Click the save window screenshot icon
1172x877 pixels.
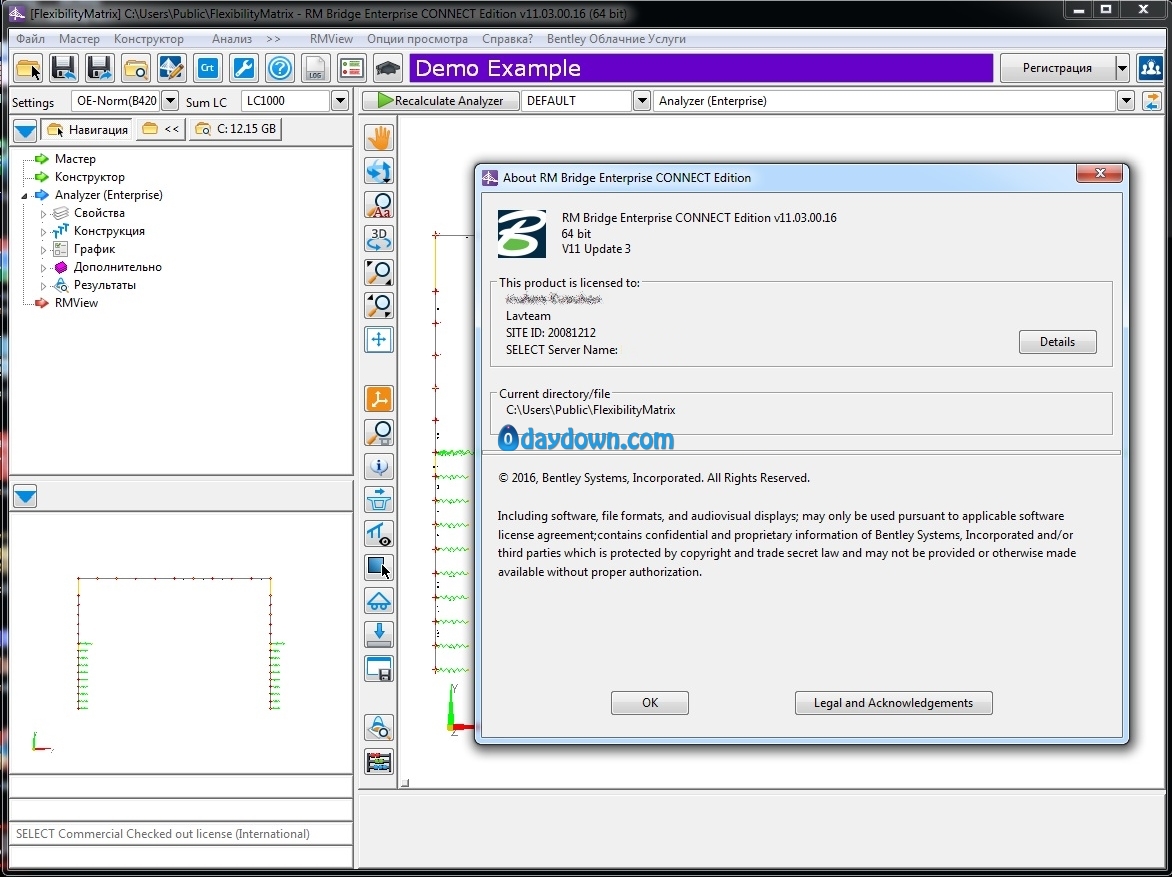[x=379, y=668]
